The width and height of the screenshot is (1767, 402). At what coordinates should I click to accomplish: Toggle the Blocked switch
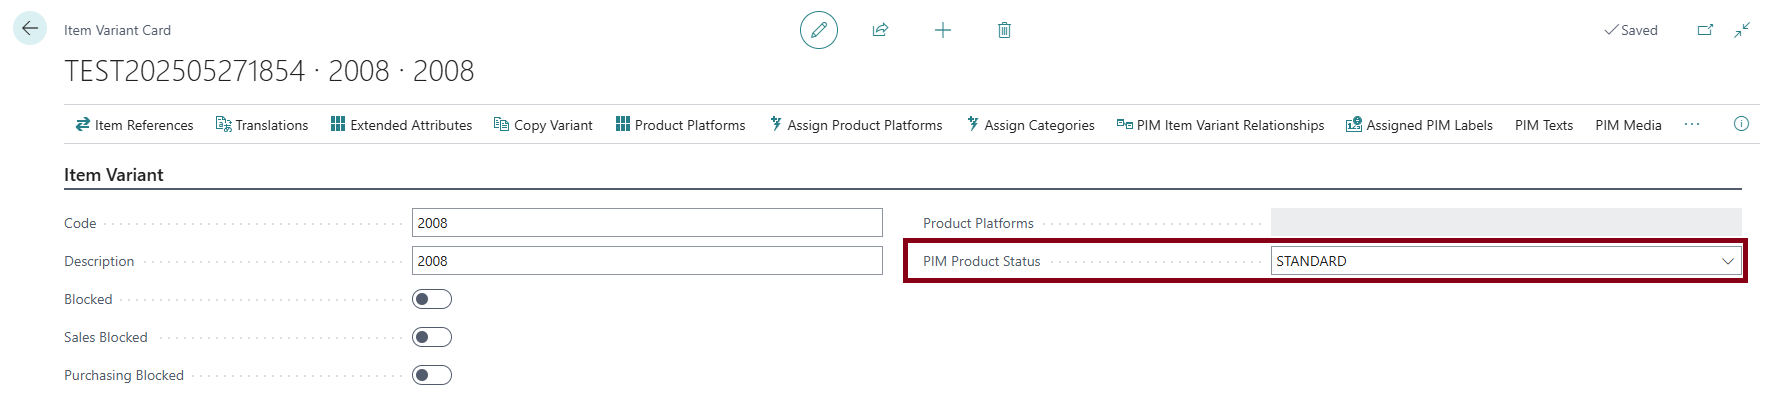click(432, 299)
